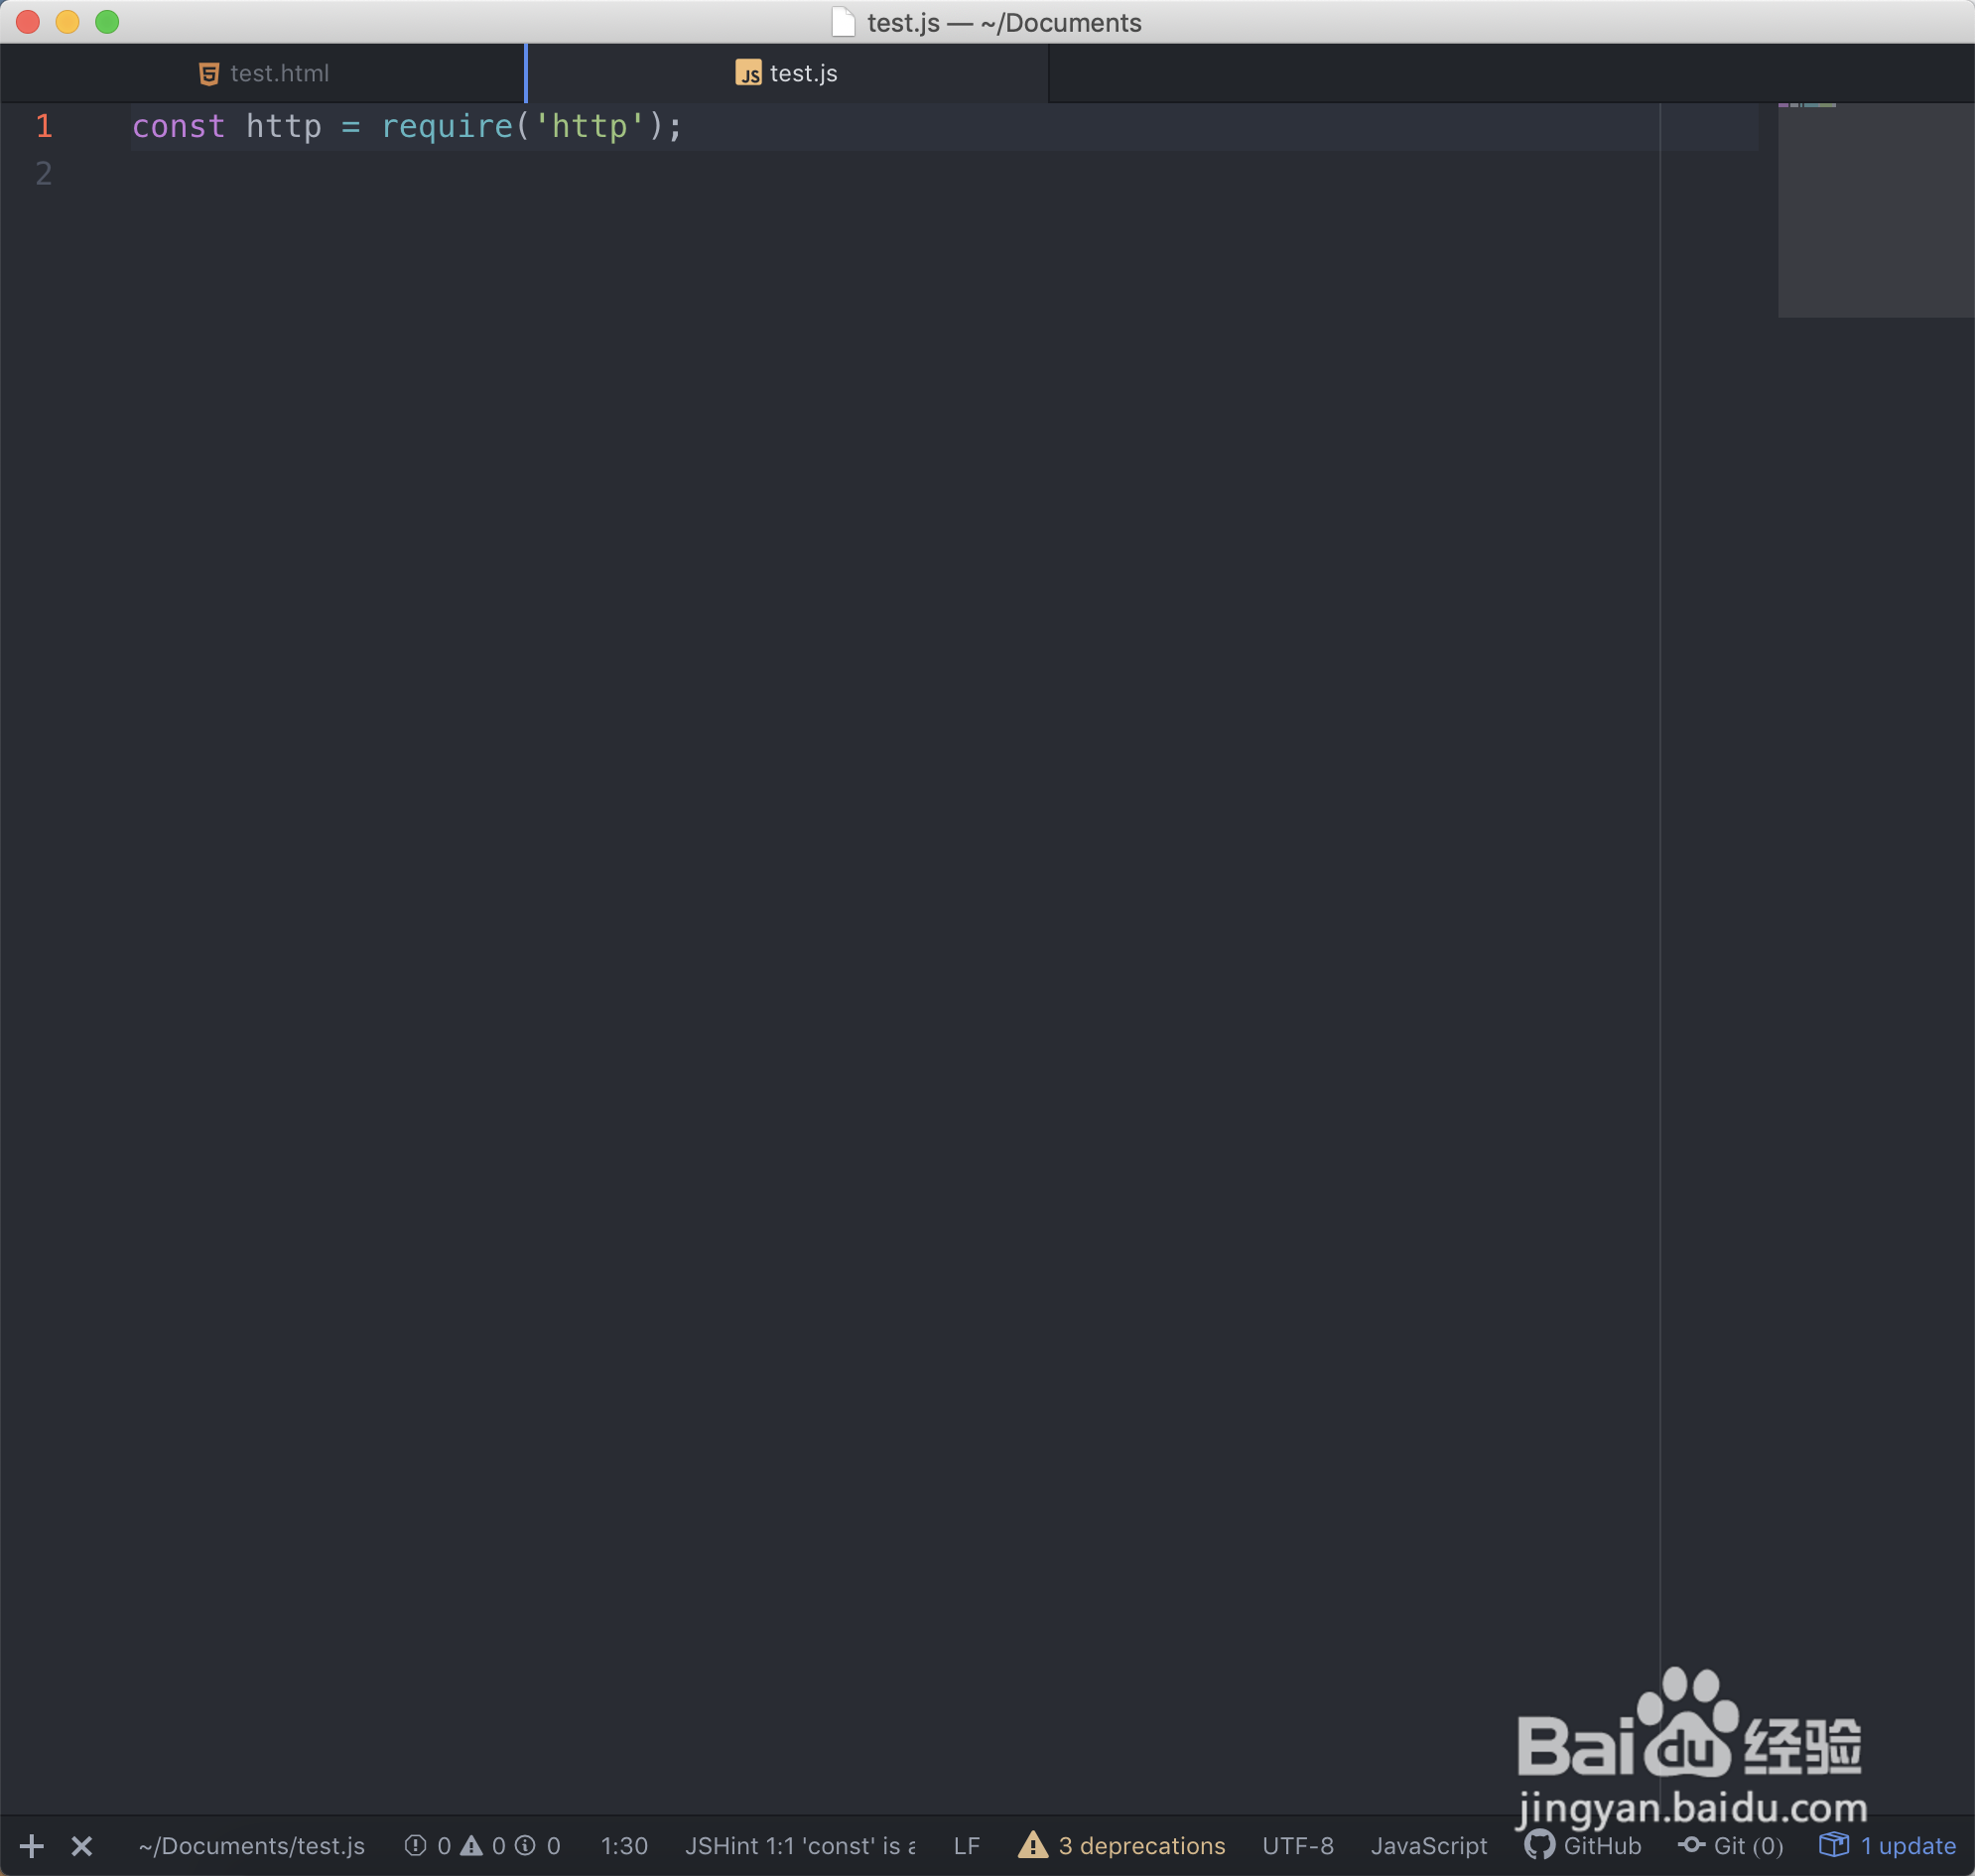Click the linter info count icon
The height and width of the screenshot is (1876, 1975).
coord(525,1846)
